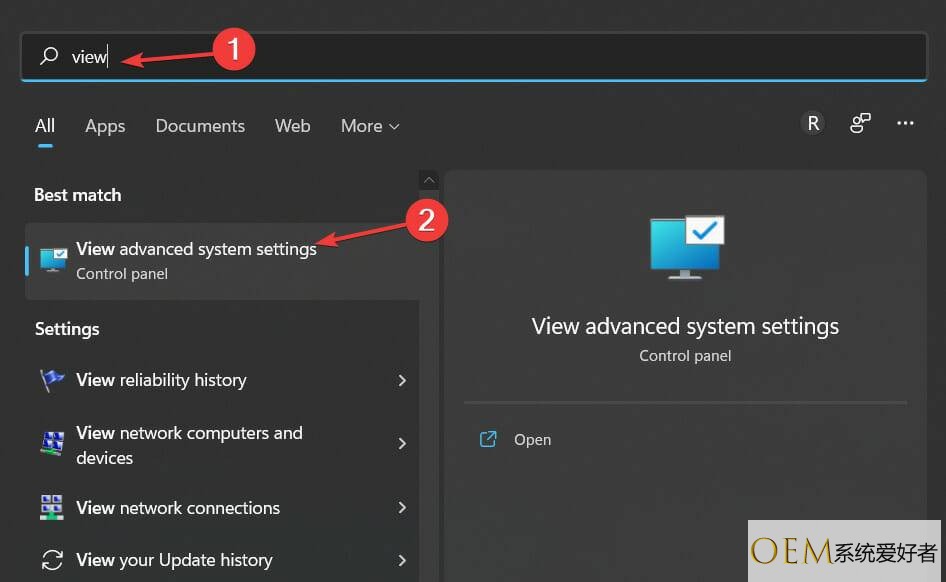The height and width of the screenshot is (582, 946).
Task: Click the Open external link icon
Action: [488, 439]
